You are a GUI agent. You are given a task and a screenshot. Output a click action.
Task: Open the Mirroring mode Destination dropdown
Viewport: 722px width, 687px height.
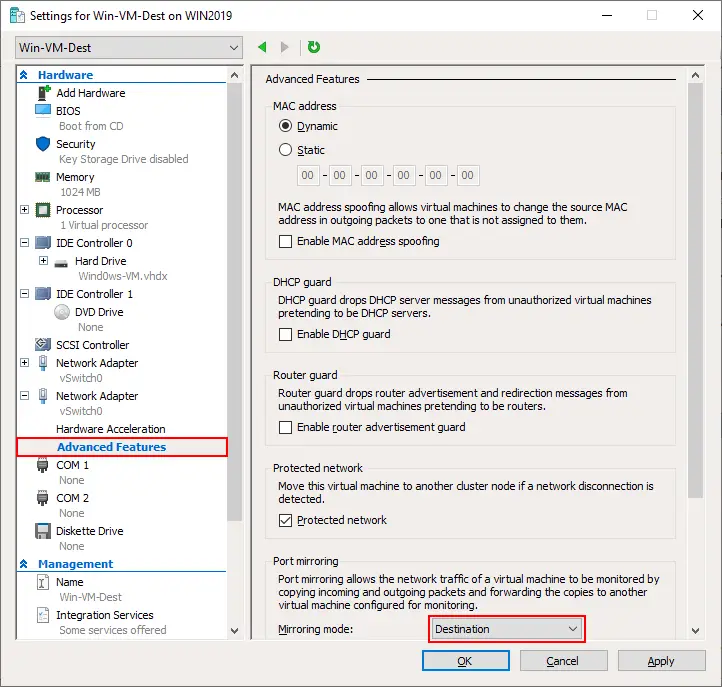coord(507,629)
